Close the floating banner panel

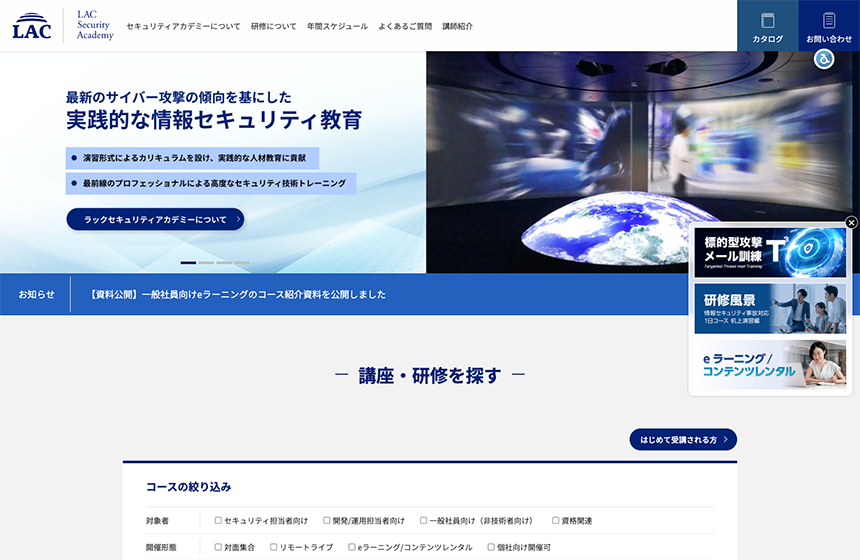point(851,222)
